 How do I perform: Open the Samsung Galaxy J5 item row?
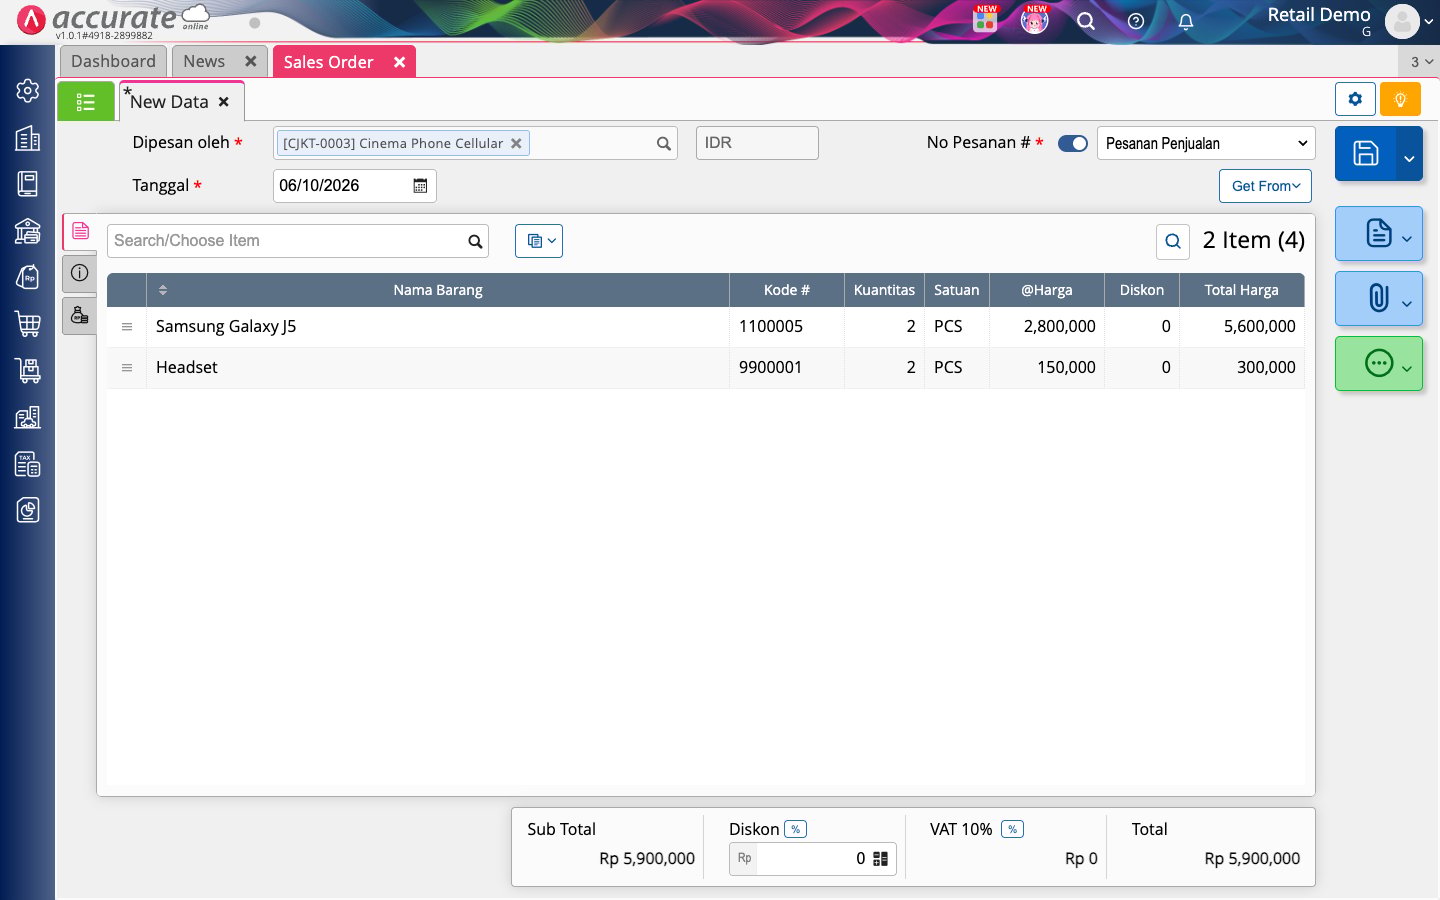pos(706,327)
